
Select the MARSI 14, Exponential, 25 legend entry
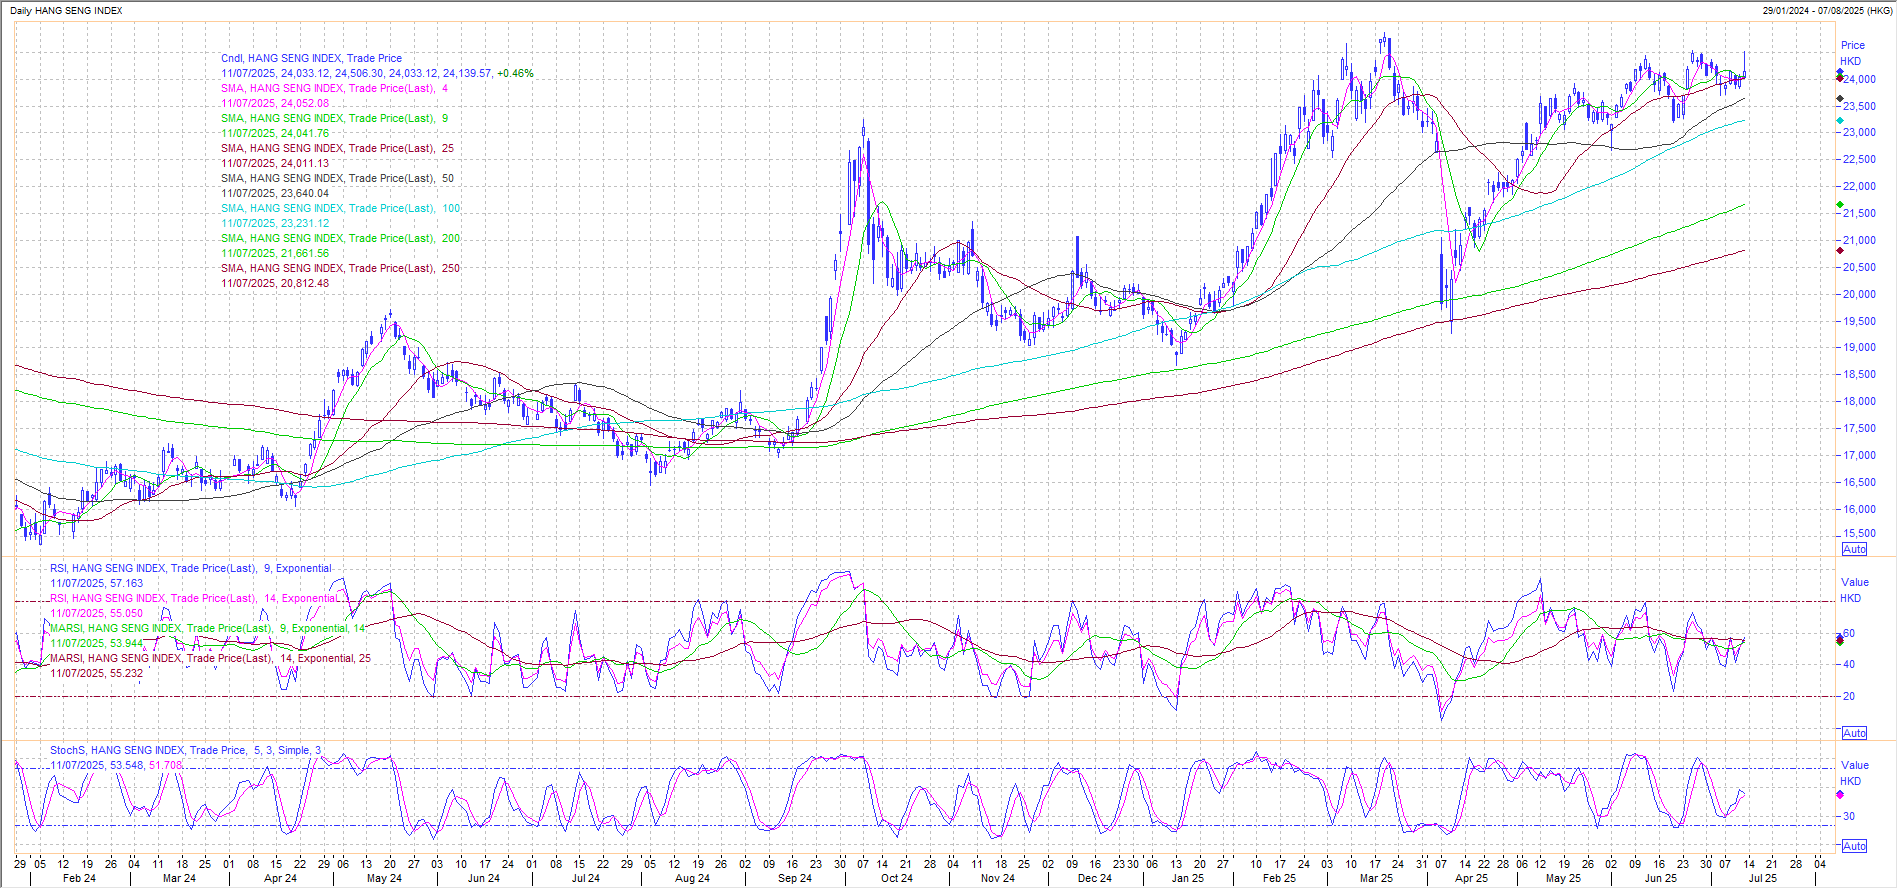pyautogui.click(x=210, y=658)
